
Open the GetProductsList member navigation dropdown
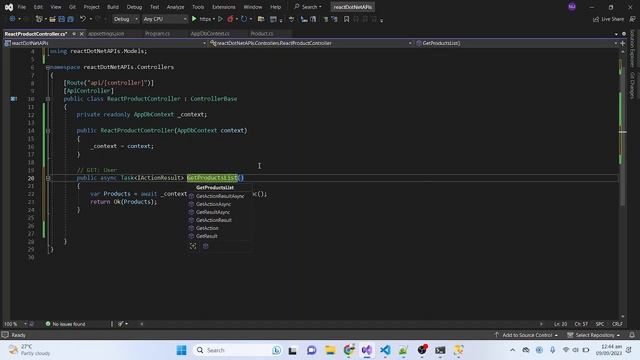(x=516, y=43)
